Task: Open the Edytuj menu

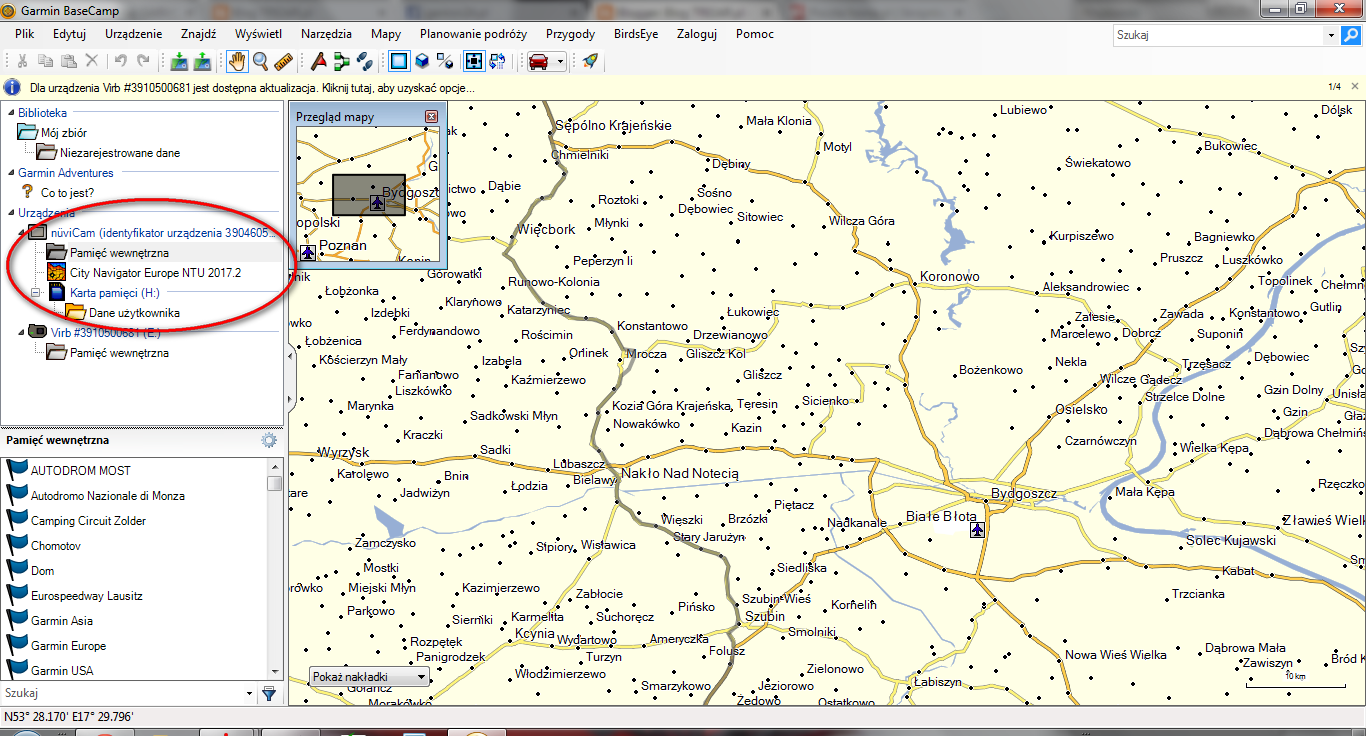Action: point(69,34)
